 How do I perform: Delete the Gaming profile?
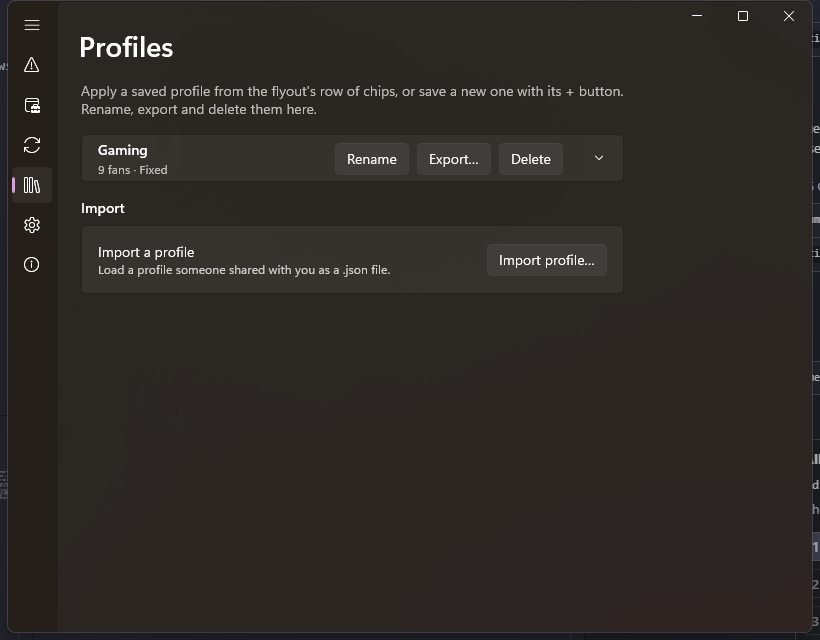[530, 159]
